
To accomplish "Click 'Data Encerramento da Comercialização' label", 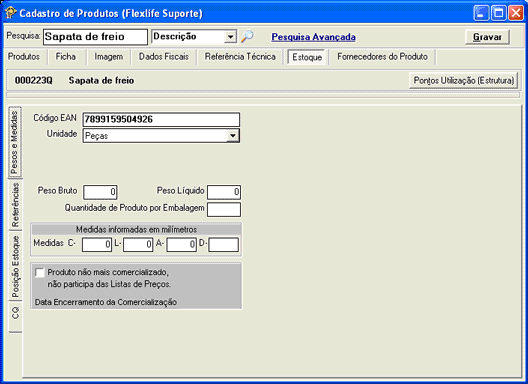I will tap(106, 302).
